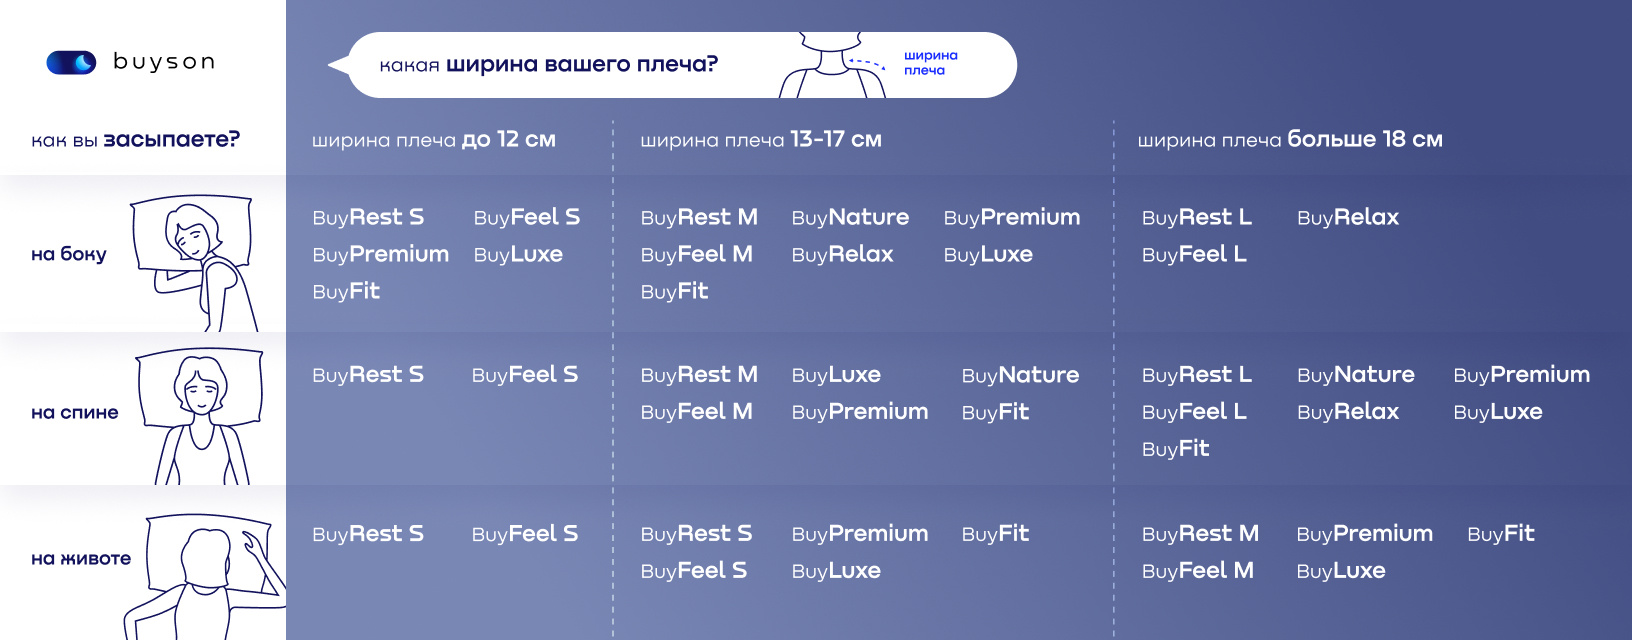1632x640 pixels.
Task: Open BuyRest S for side sleepers
Action: click(368, 217)
